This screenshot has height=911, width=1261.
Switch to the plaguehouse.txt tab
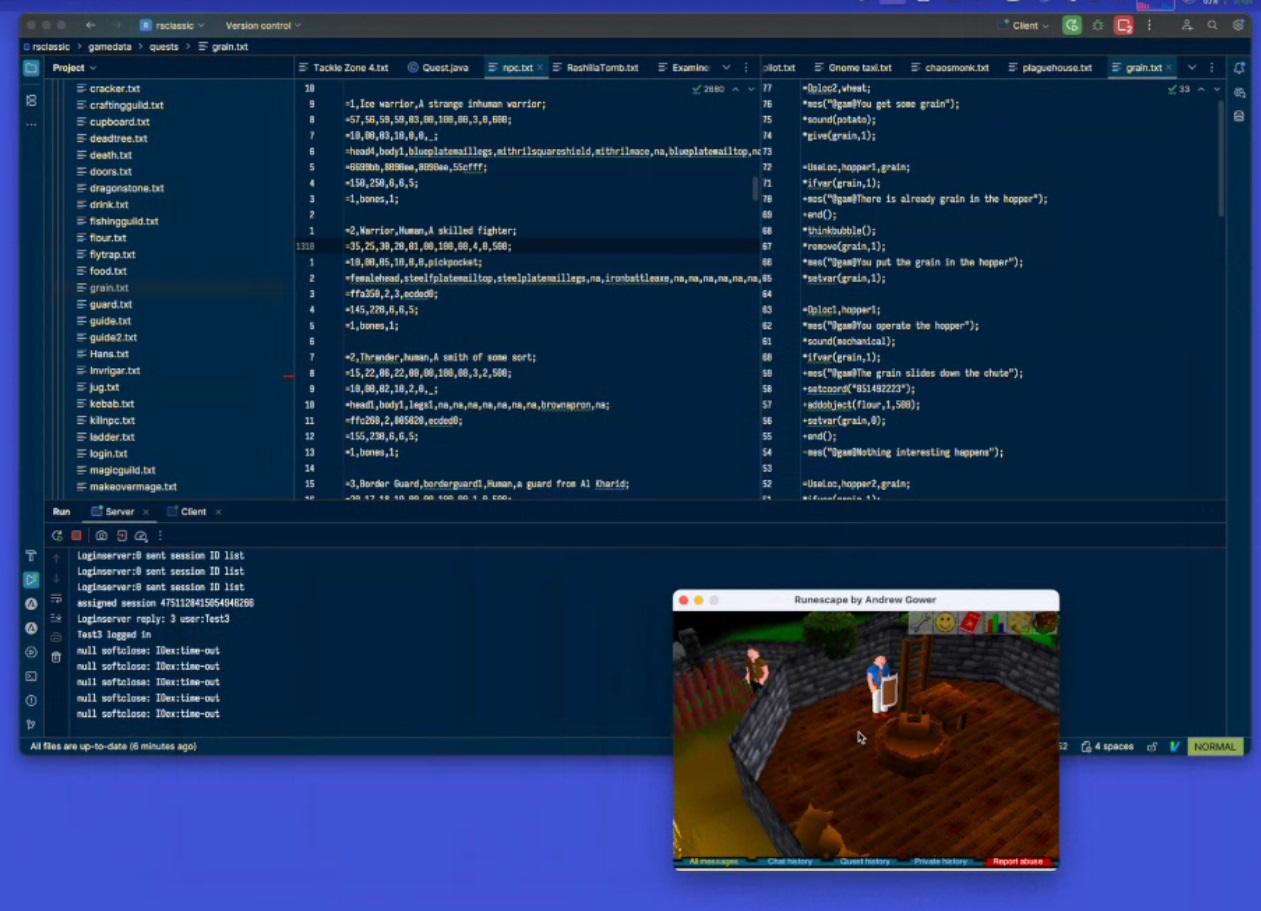1048,68
